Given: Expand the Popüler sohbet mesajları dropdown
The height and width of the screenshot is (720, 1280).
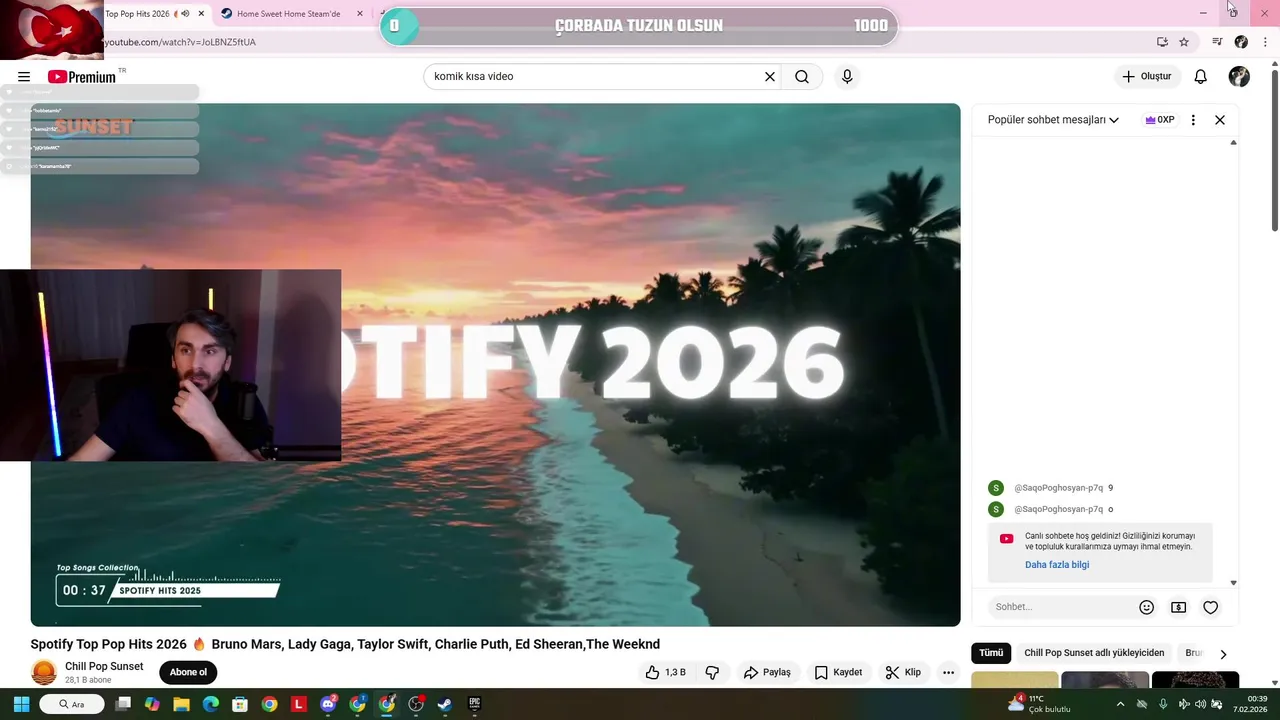Looking at the screenshot, I should coord(1053,120).
